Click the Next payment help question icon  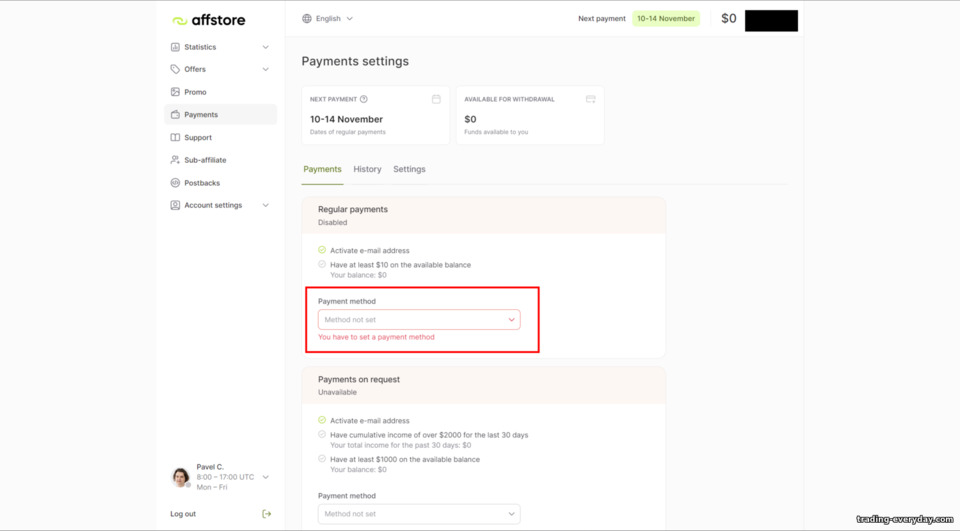(364, 99)
